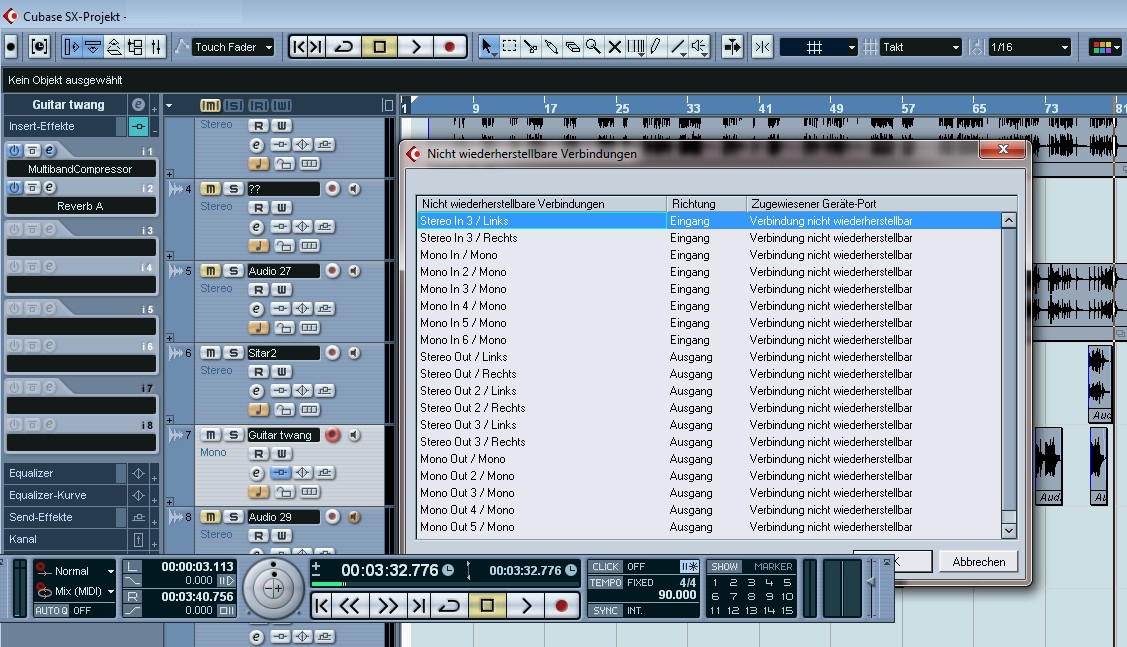Open the automation mode Touch Fader dropdown
The height and width of the screenshot is (647, 1127).
tap(233, 47)
